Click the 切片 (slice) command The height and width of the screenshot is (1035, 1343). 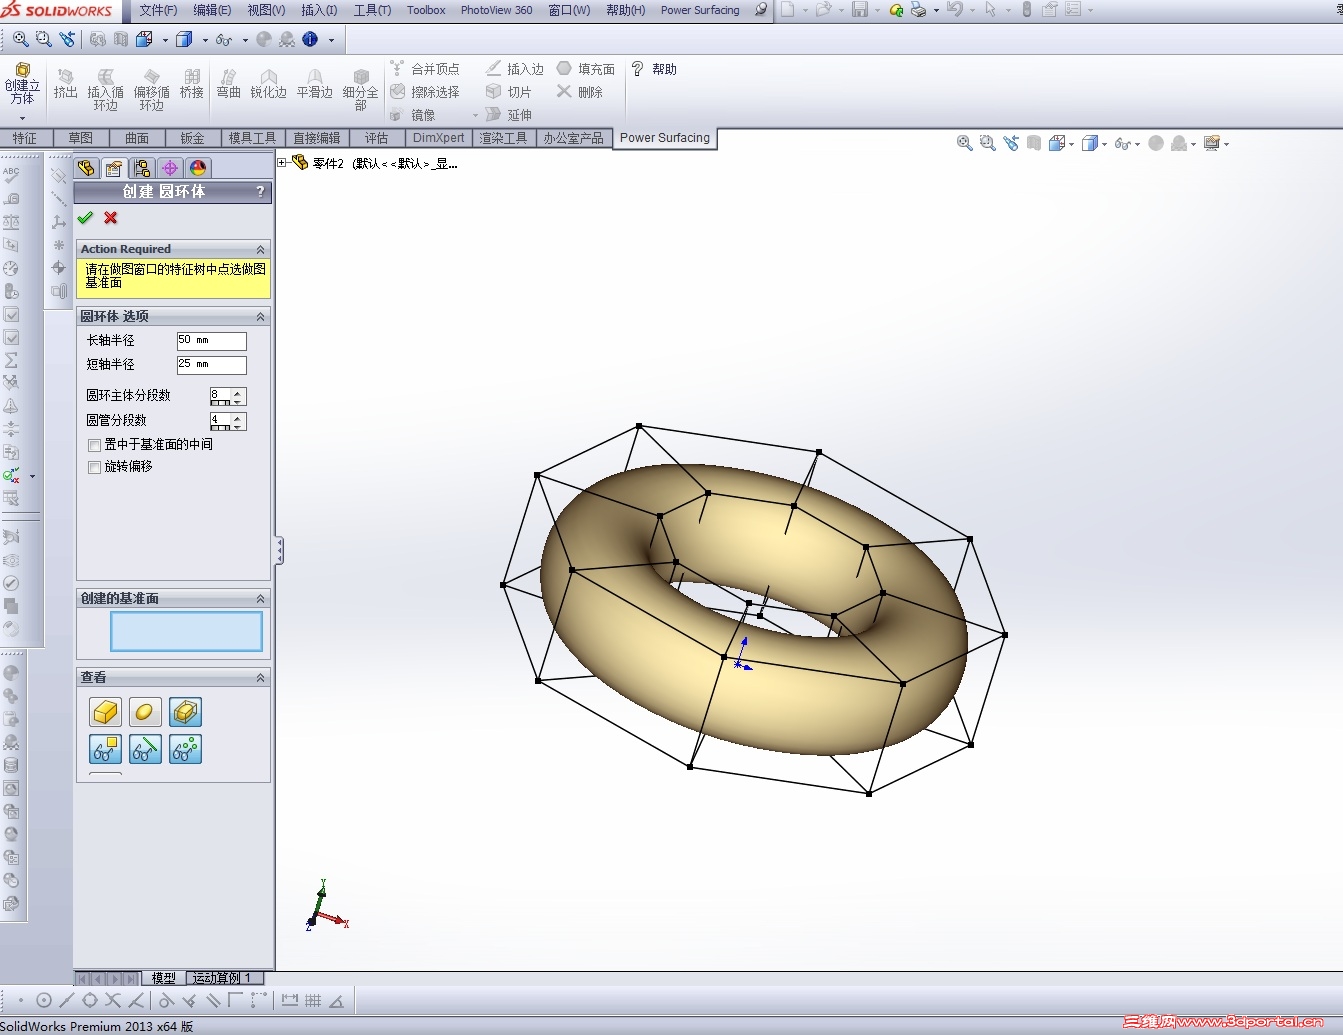coord(509,92)
